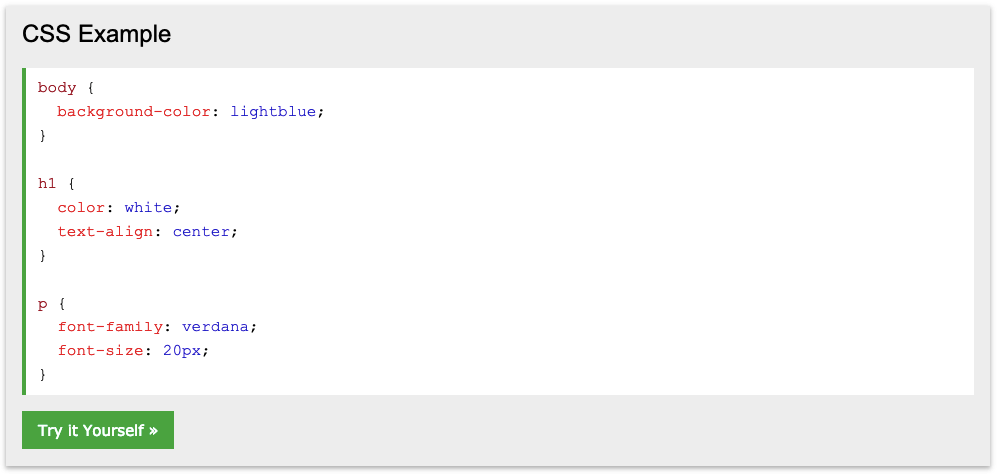Click the lightblue value

click(273, 112)
